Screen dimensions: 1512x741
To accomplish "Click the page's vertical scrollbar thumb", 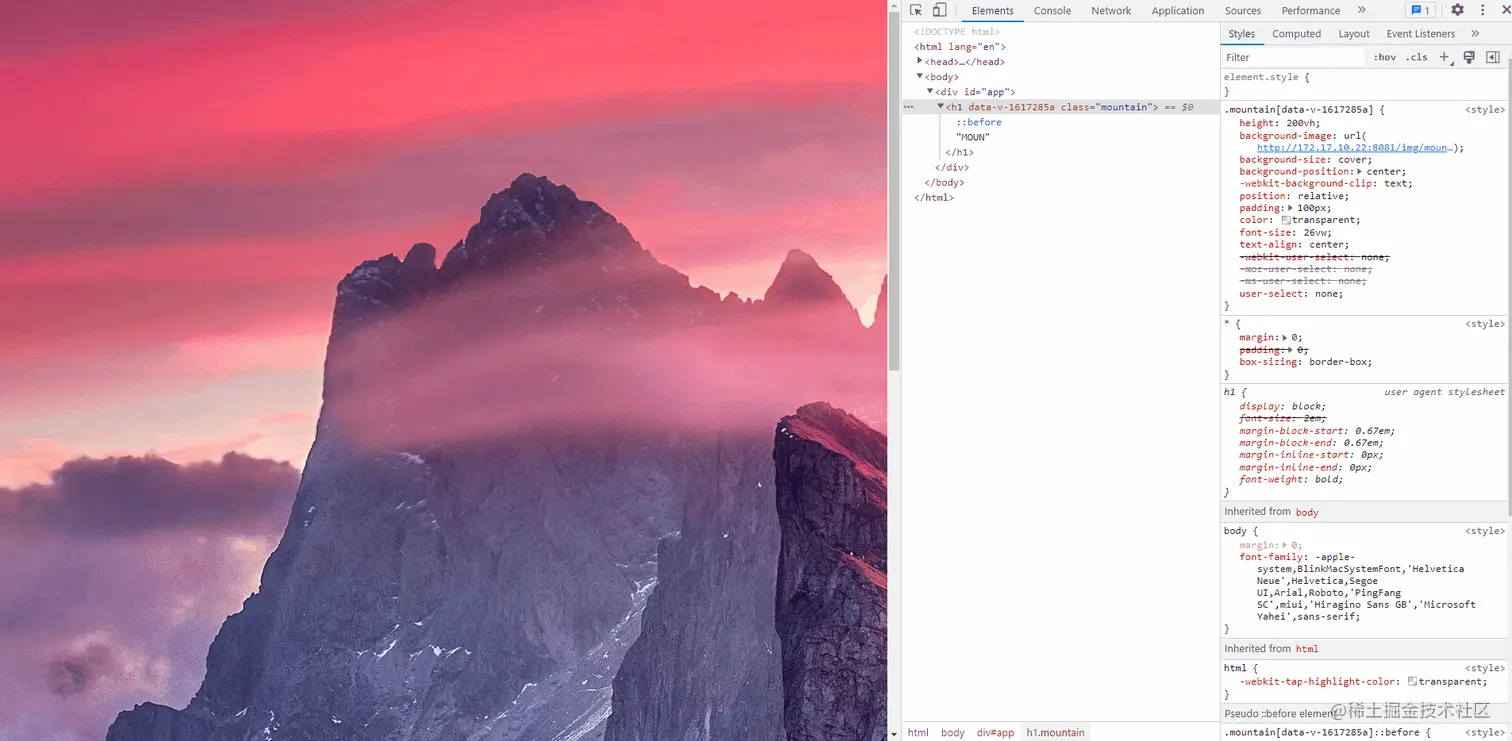I will tap(894, 190).
